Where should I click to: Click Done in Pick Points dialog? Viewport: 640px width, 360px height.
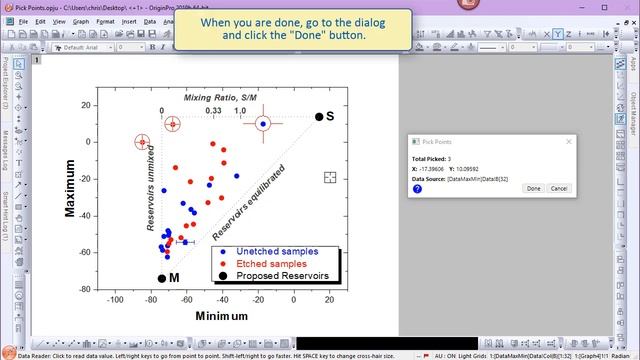(533, 189)
